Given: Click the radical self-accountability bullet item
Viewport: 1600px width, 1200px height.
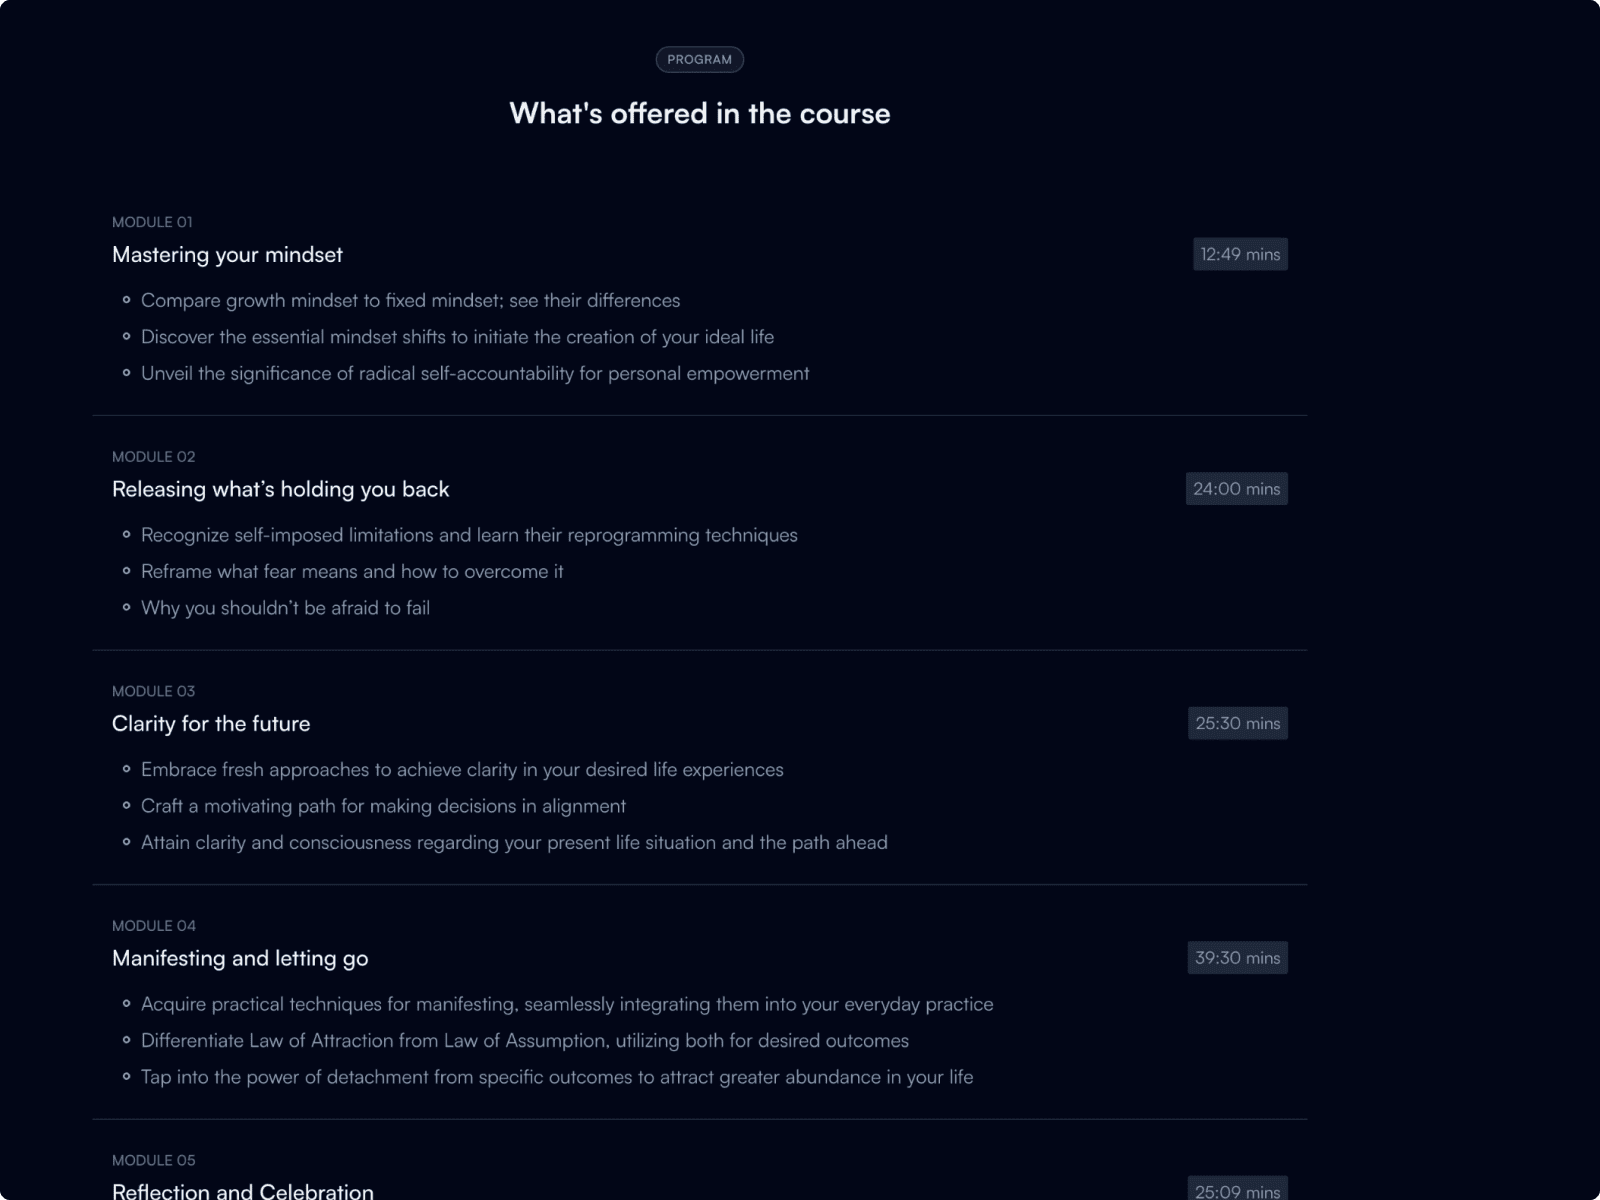Looking at the screenshot, I should 475,373.
